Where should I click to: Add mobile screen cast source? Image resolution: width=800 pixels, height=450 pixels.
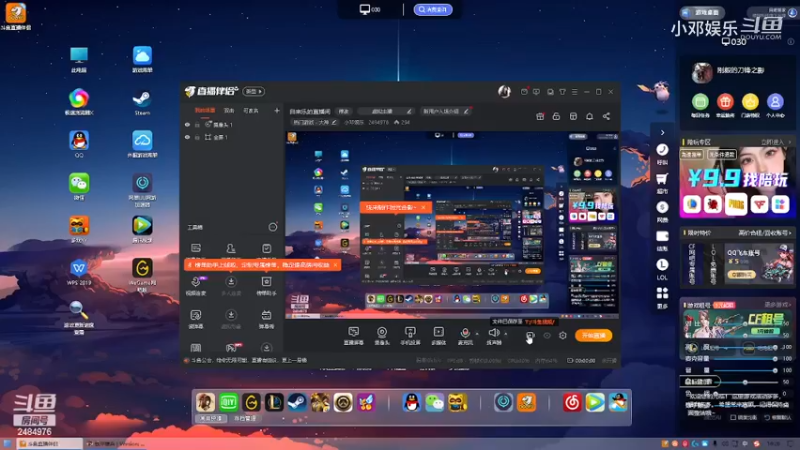pyautogui.click(x=410, y=336)
